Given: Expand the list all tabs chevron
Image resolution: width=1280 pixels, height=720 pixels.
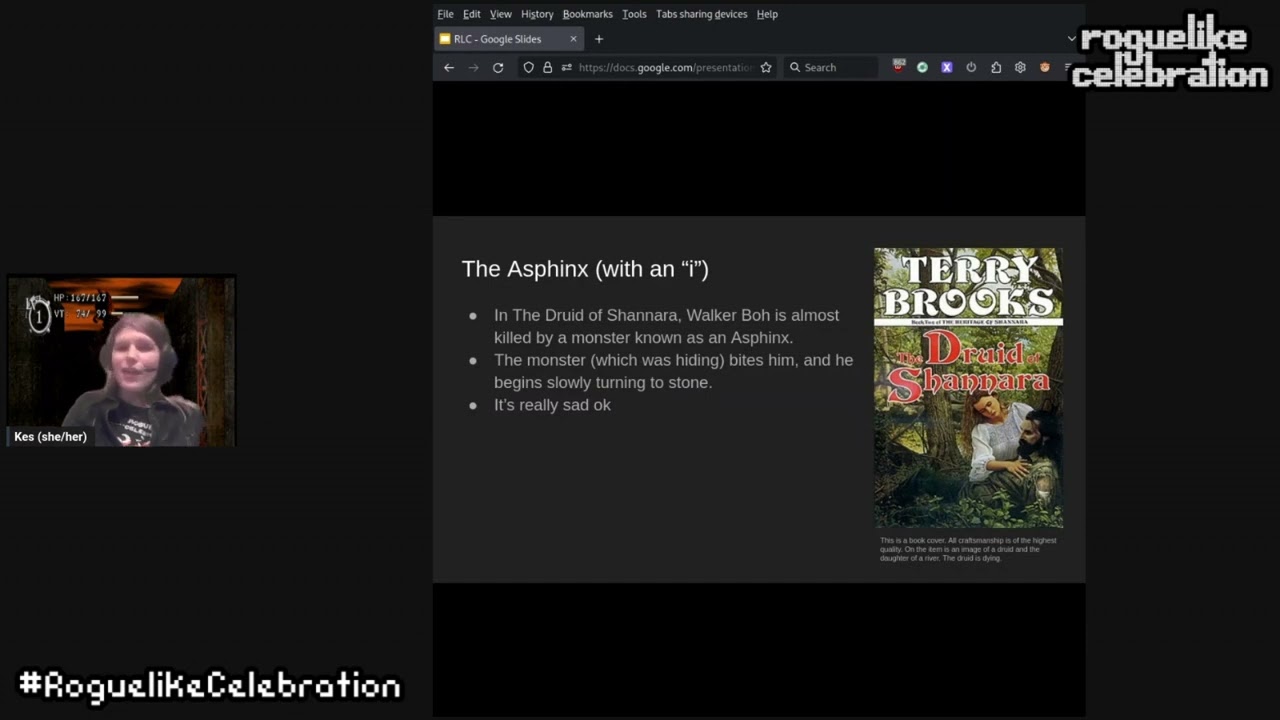Looking at the screenshot, I should point(1071,39).
